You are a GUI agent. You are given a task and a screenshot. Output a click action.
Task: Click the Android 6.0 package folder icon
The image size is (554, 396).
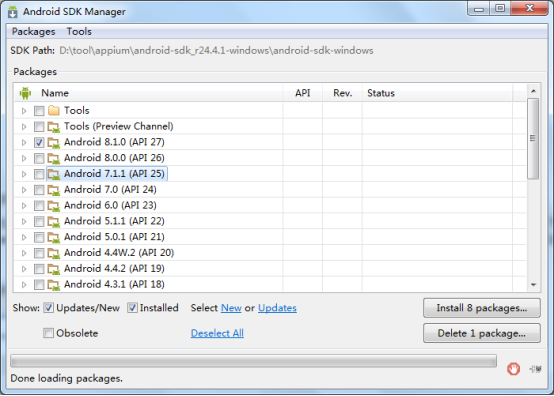pyautogui.click(x=54, y=206)
